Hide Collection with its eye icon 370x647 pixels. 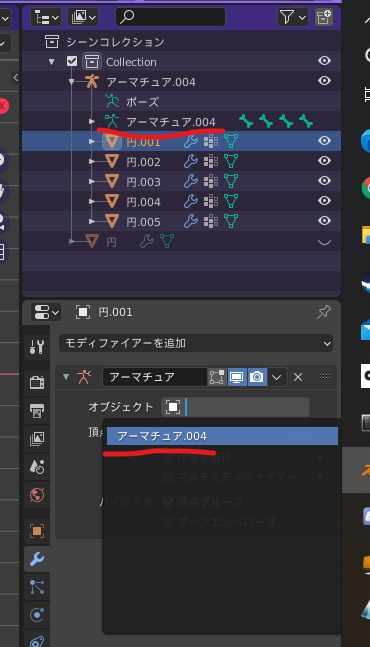(325, 61)
